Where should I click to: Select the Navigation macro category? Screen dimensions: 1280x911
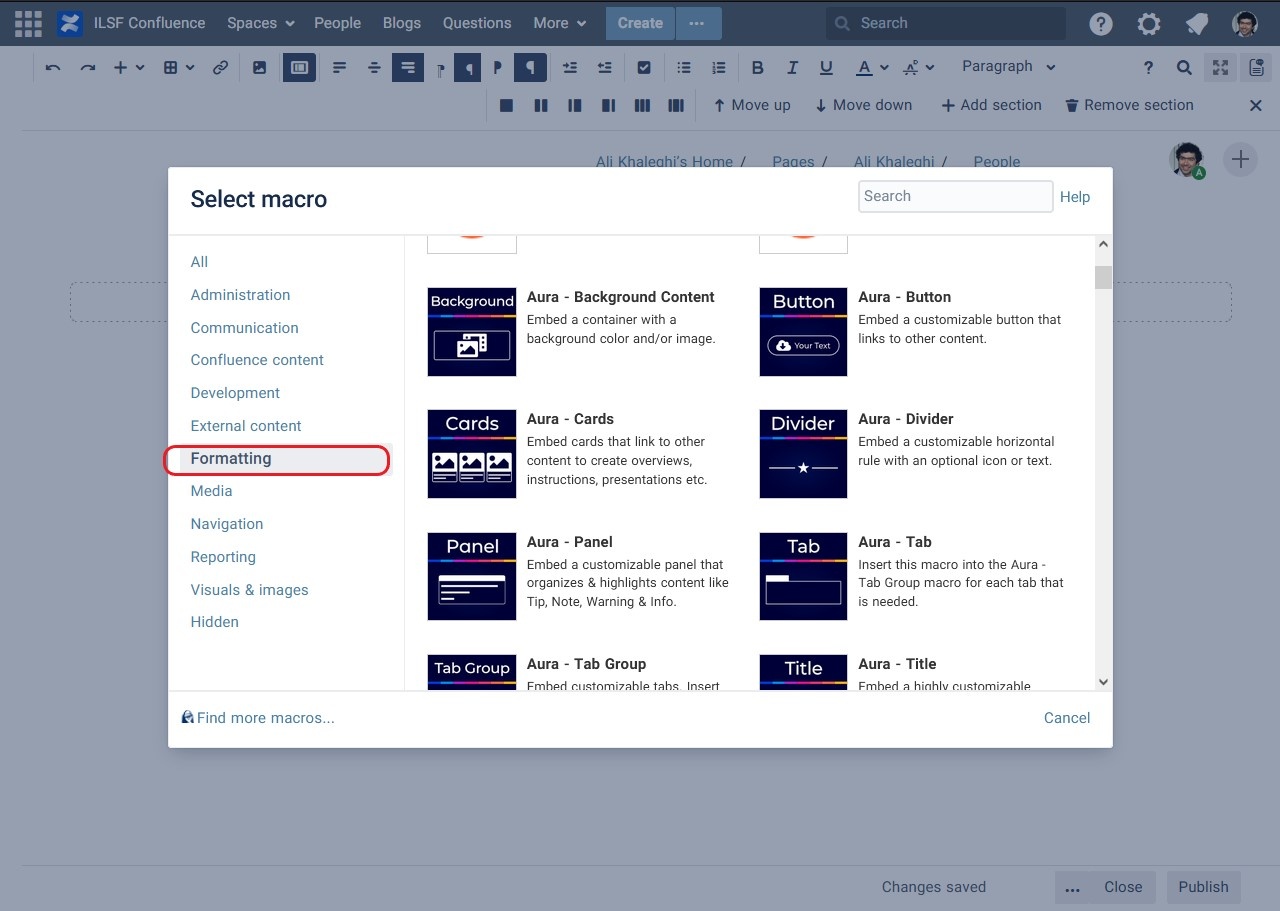click(x=227, y=524)
